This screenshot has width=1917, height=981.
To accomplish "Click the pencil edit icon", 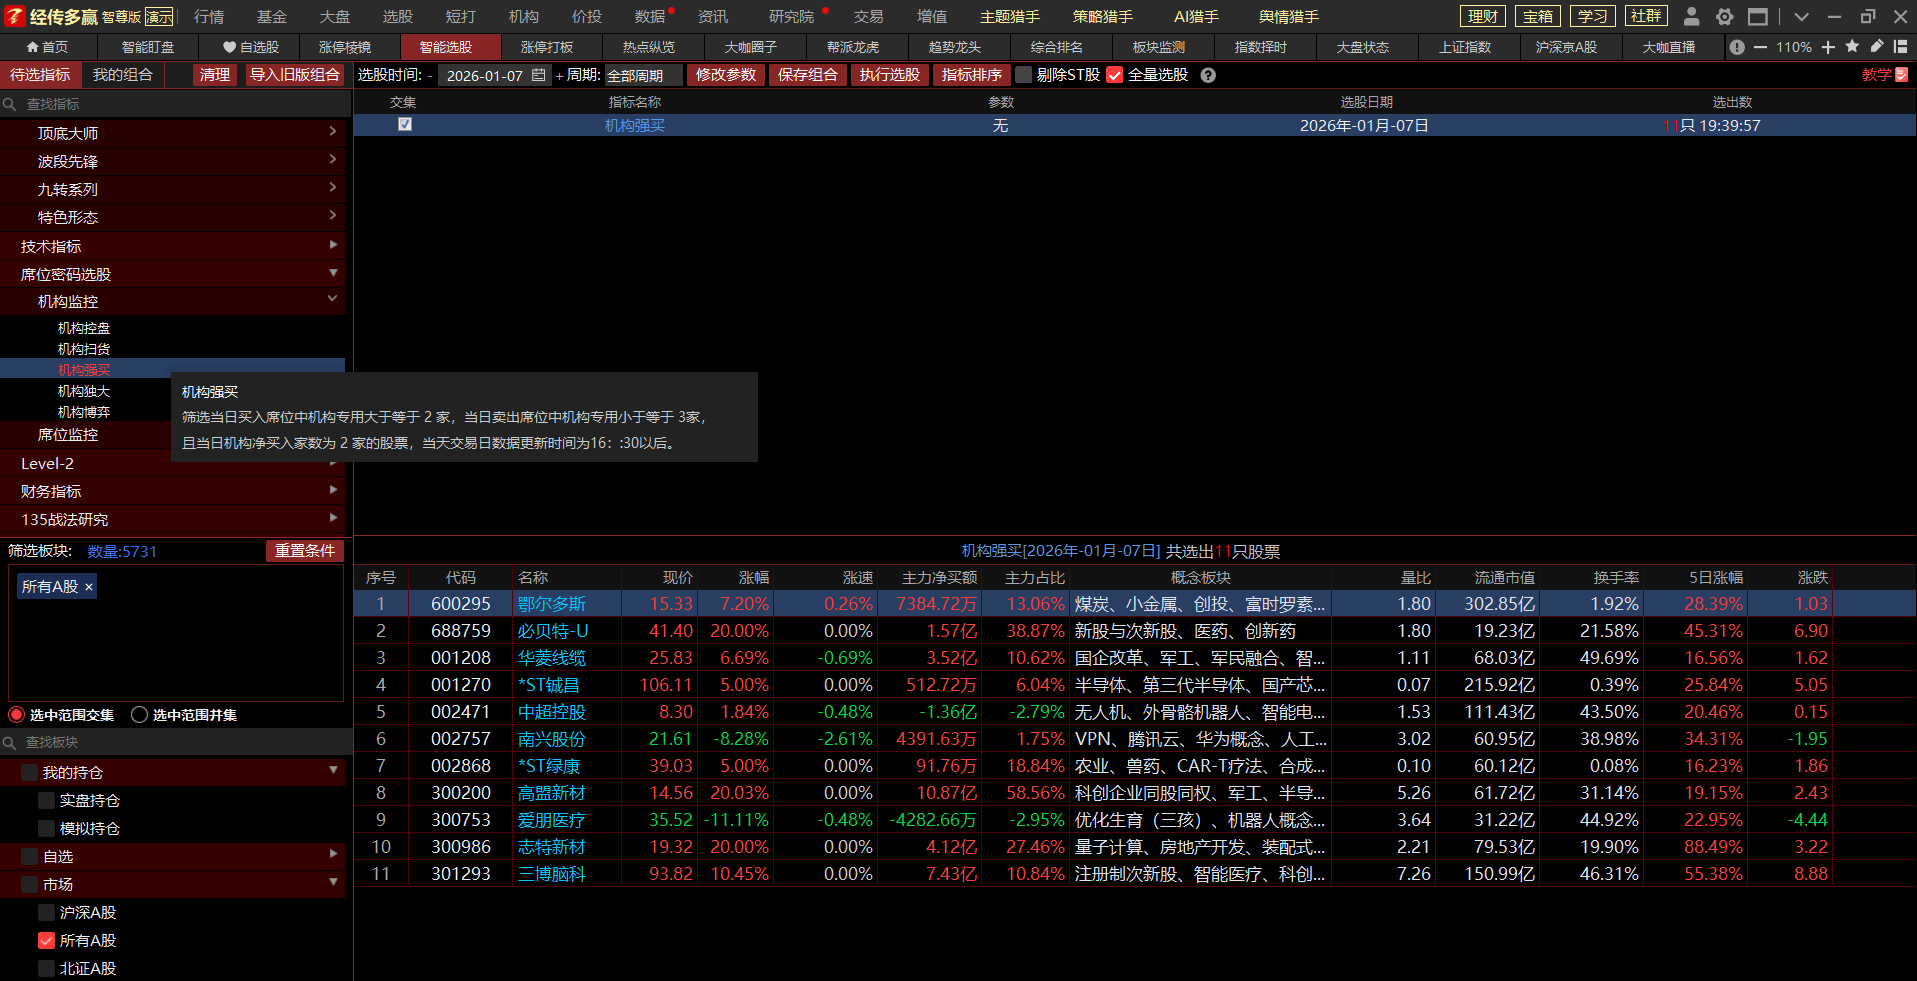I will point(1876,47).
